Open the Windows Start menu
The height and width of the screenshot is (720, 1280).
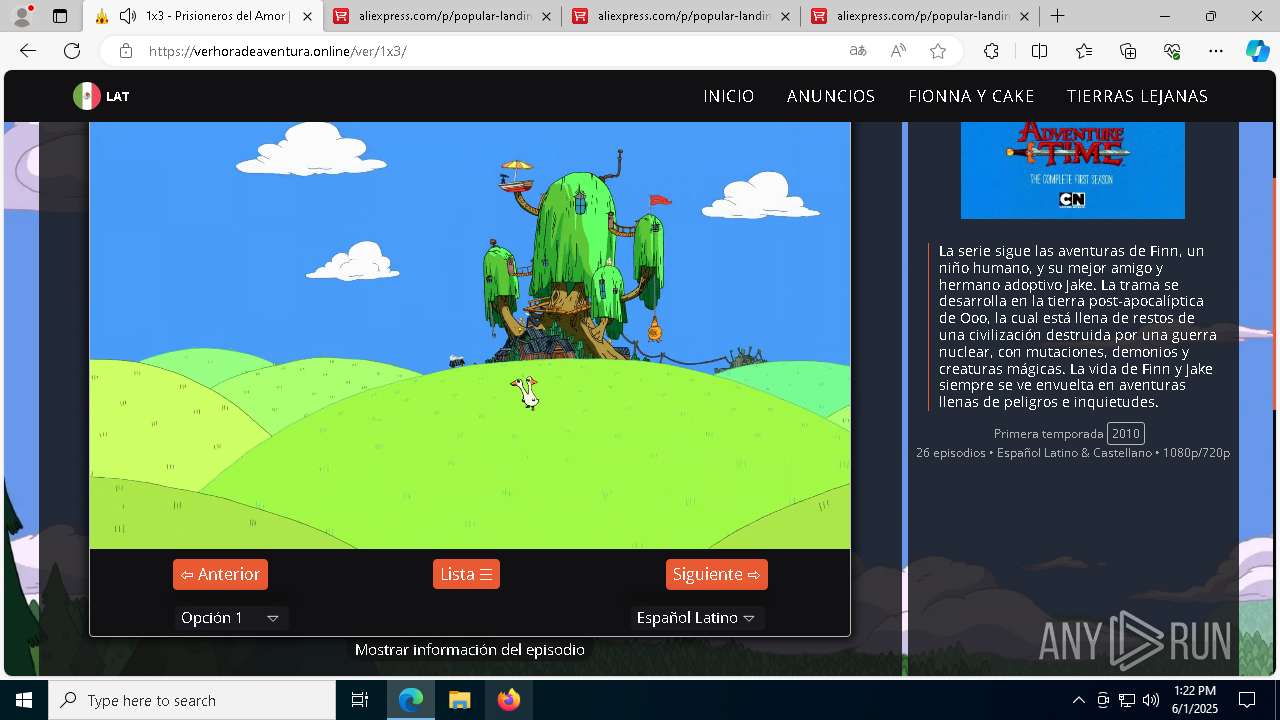tap(24, 700)
